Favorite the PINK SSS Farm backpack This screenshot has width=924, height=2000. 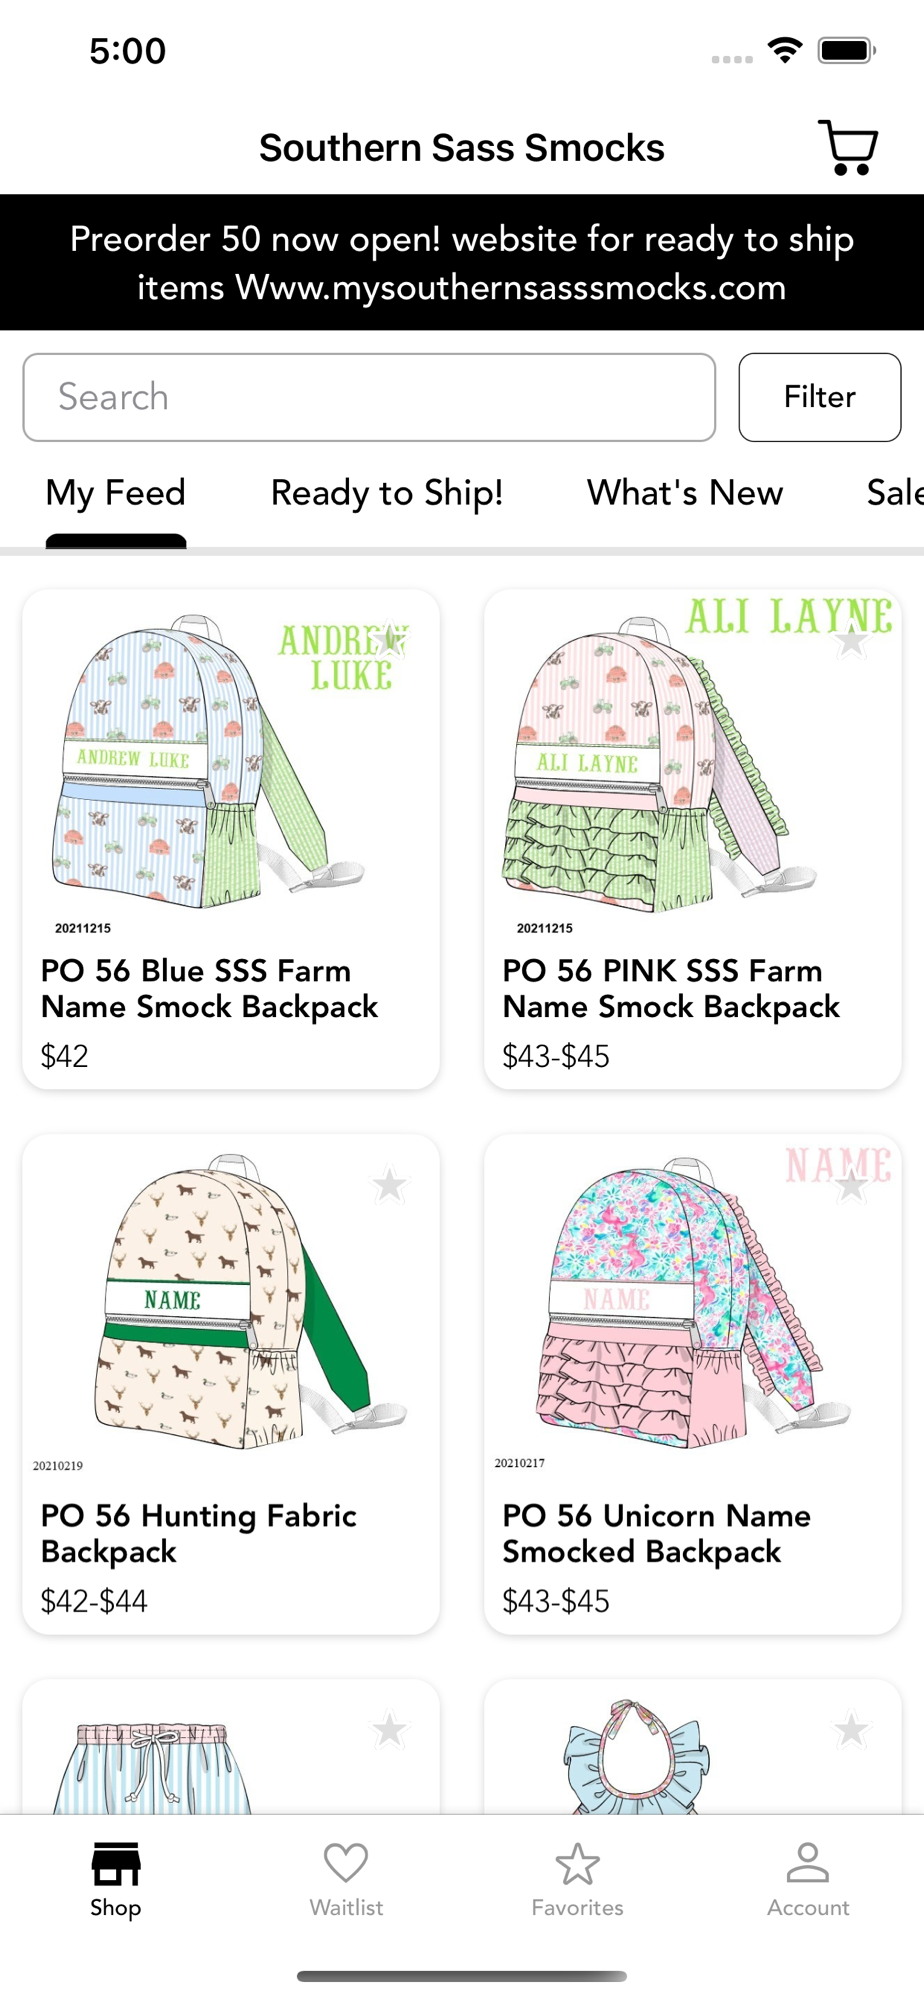point(852,640)
